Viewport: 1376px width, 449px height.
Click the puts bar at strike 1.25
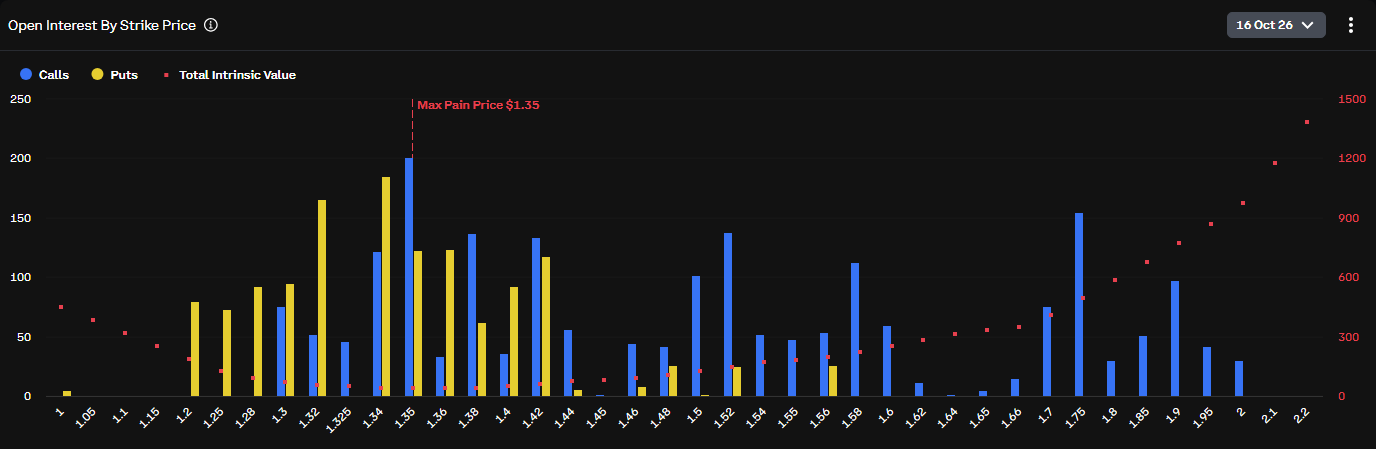click(227, 353)
